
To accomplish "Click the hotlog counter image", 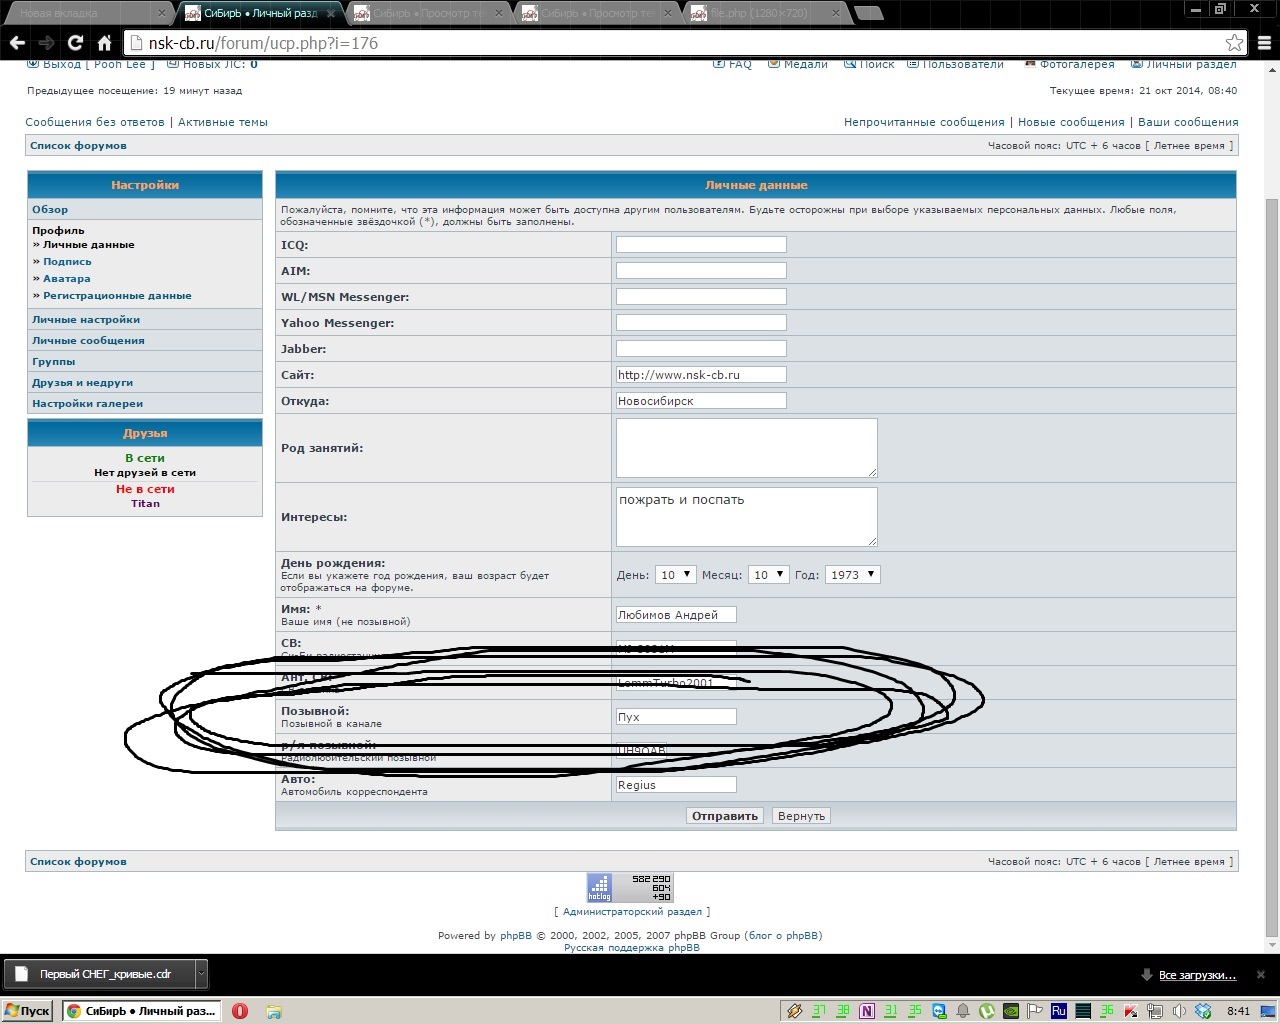I will pyautogui.click(x=629, y=887).
